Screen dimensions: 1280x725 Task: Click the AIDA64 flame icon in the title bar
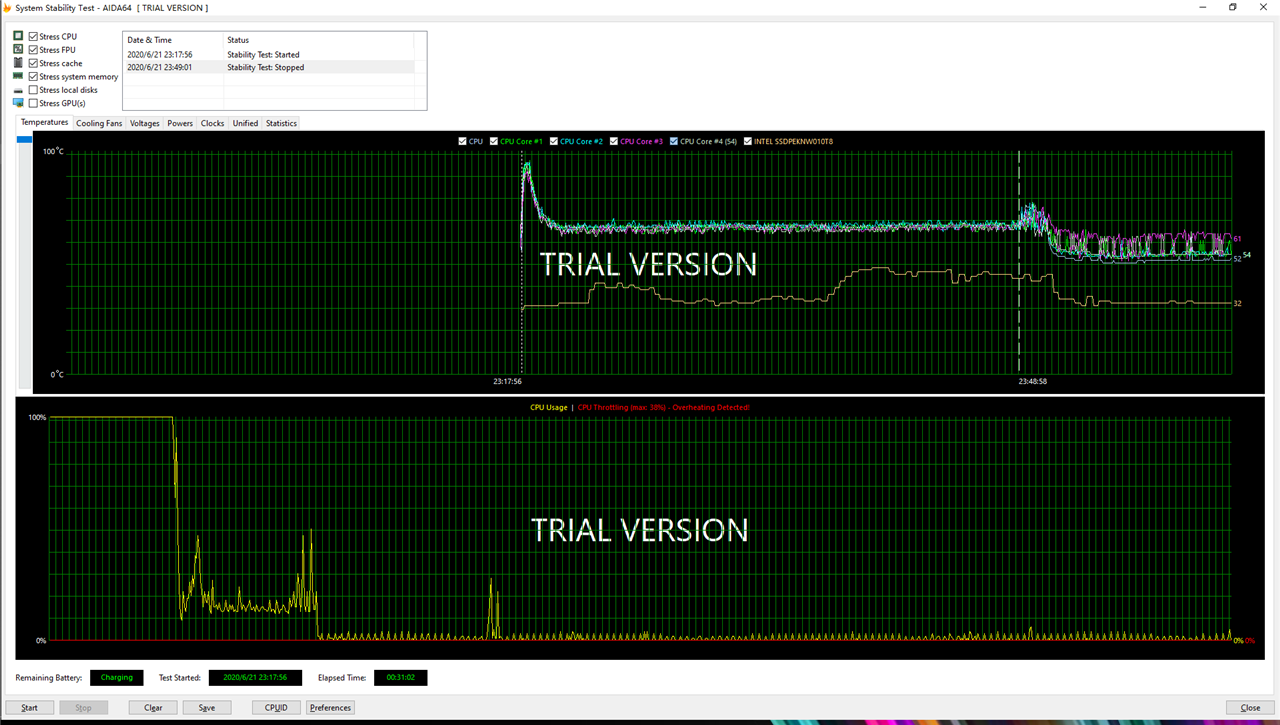point(8,7)
